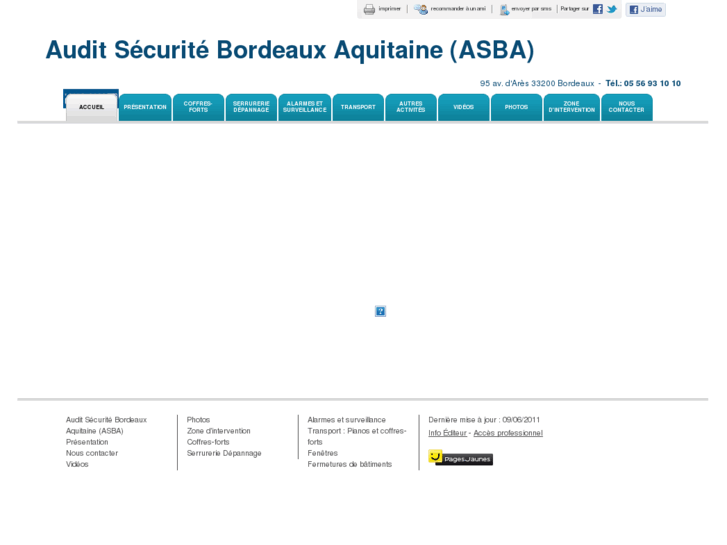Open the Autres Activités tab
The height and width of the screenshot is (545, 727).
click(411, 108)
